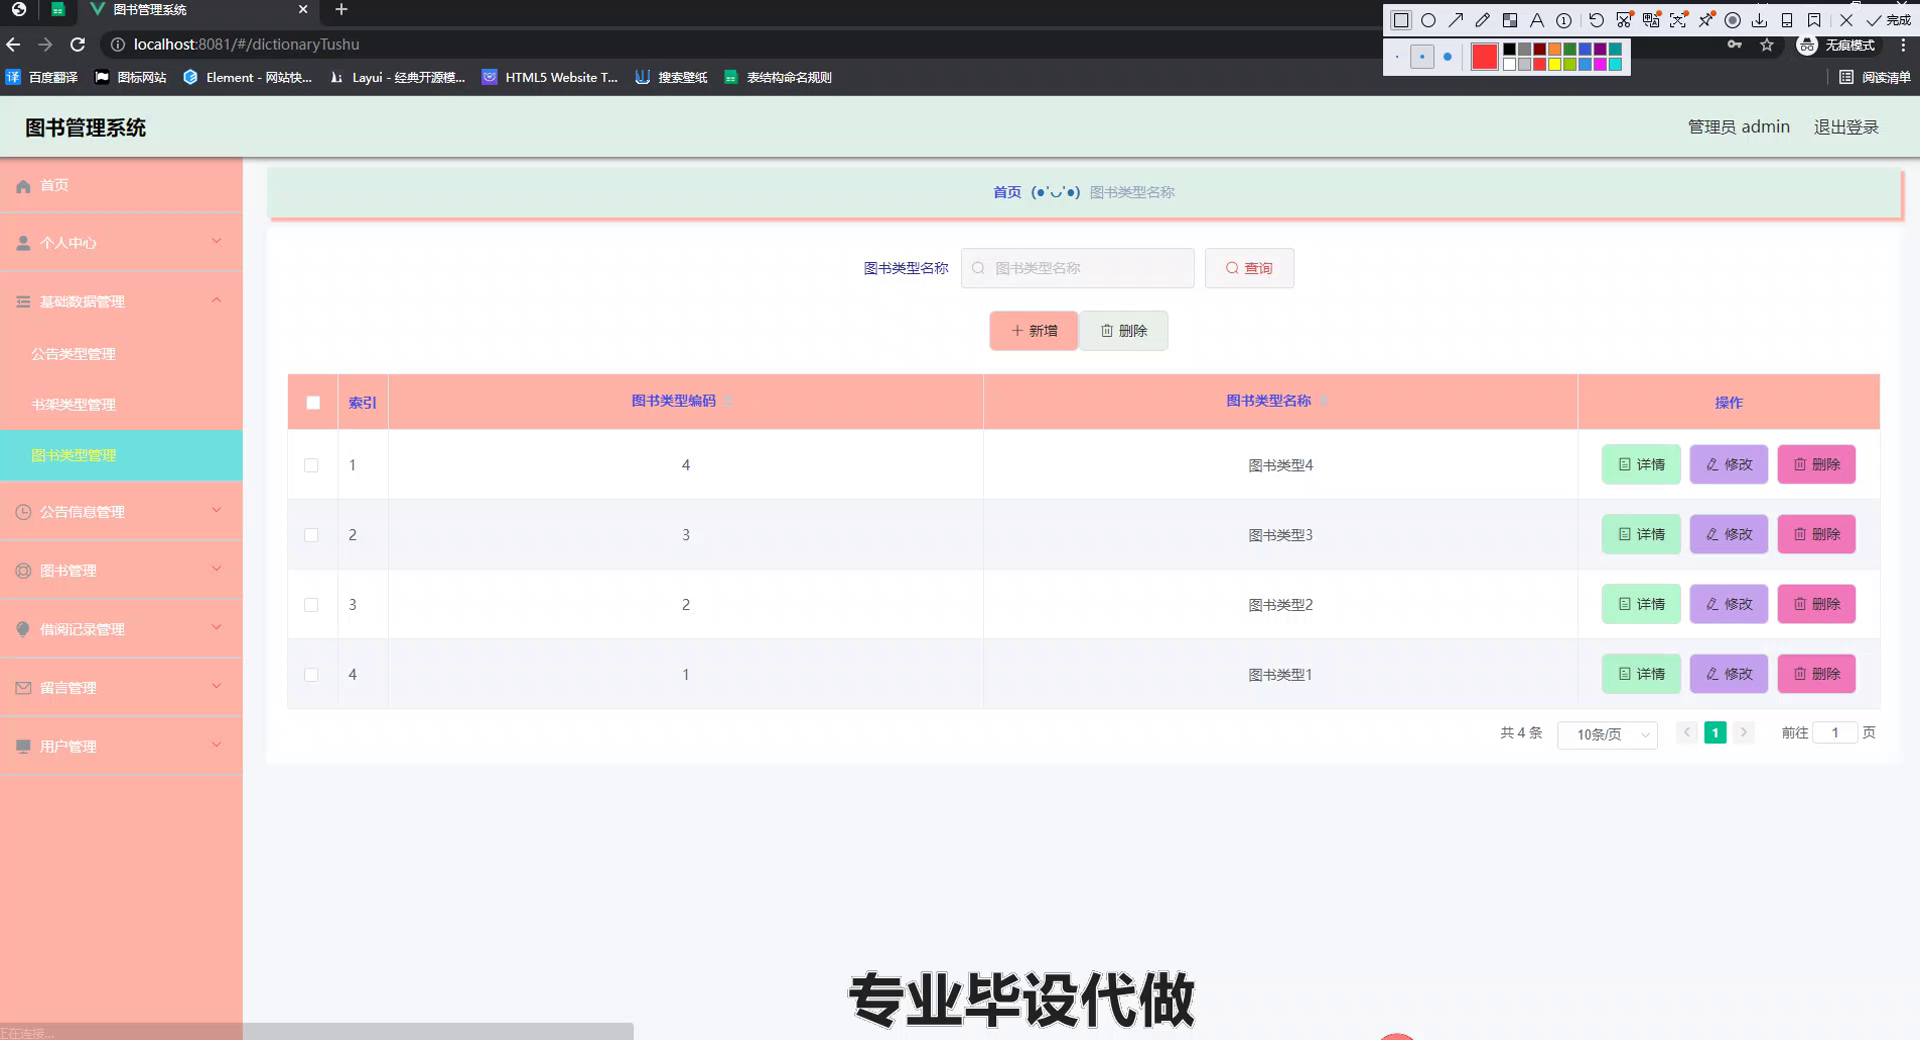
Task: Expand the 公告信息管理 menu
Action: 121,511
